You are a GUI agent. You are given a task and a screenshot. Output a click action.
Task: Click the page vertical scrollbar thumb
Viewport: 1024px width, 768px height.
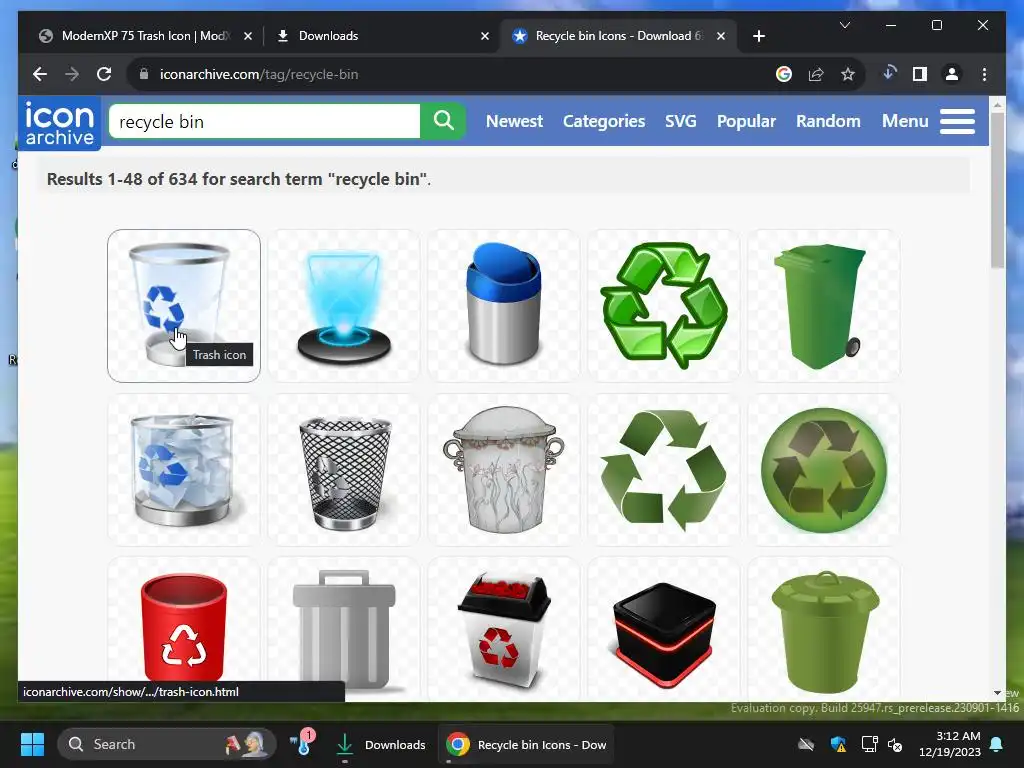(997, 189)
